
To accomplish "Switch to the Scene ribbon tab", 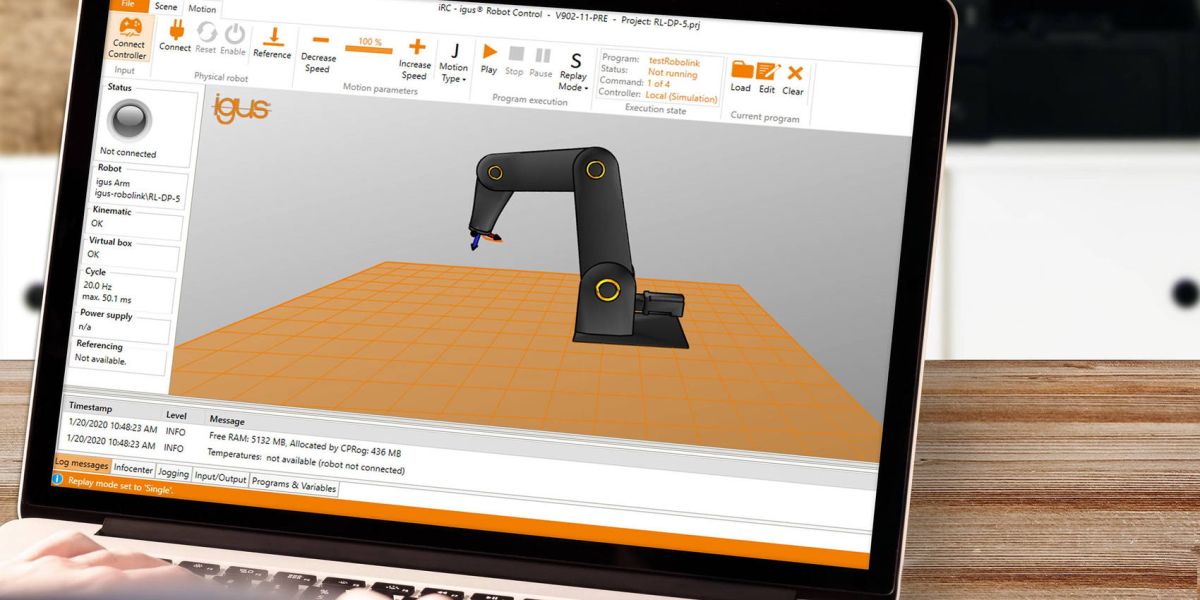I will (x=166, y=6).
